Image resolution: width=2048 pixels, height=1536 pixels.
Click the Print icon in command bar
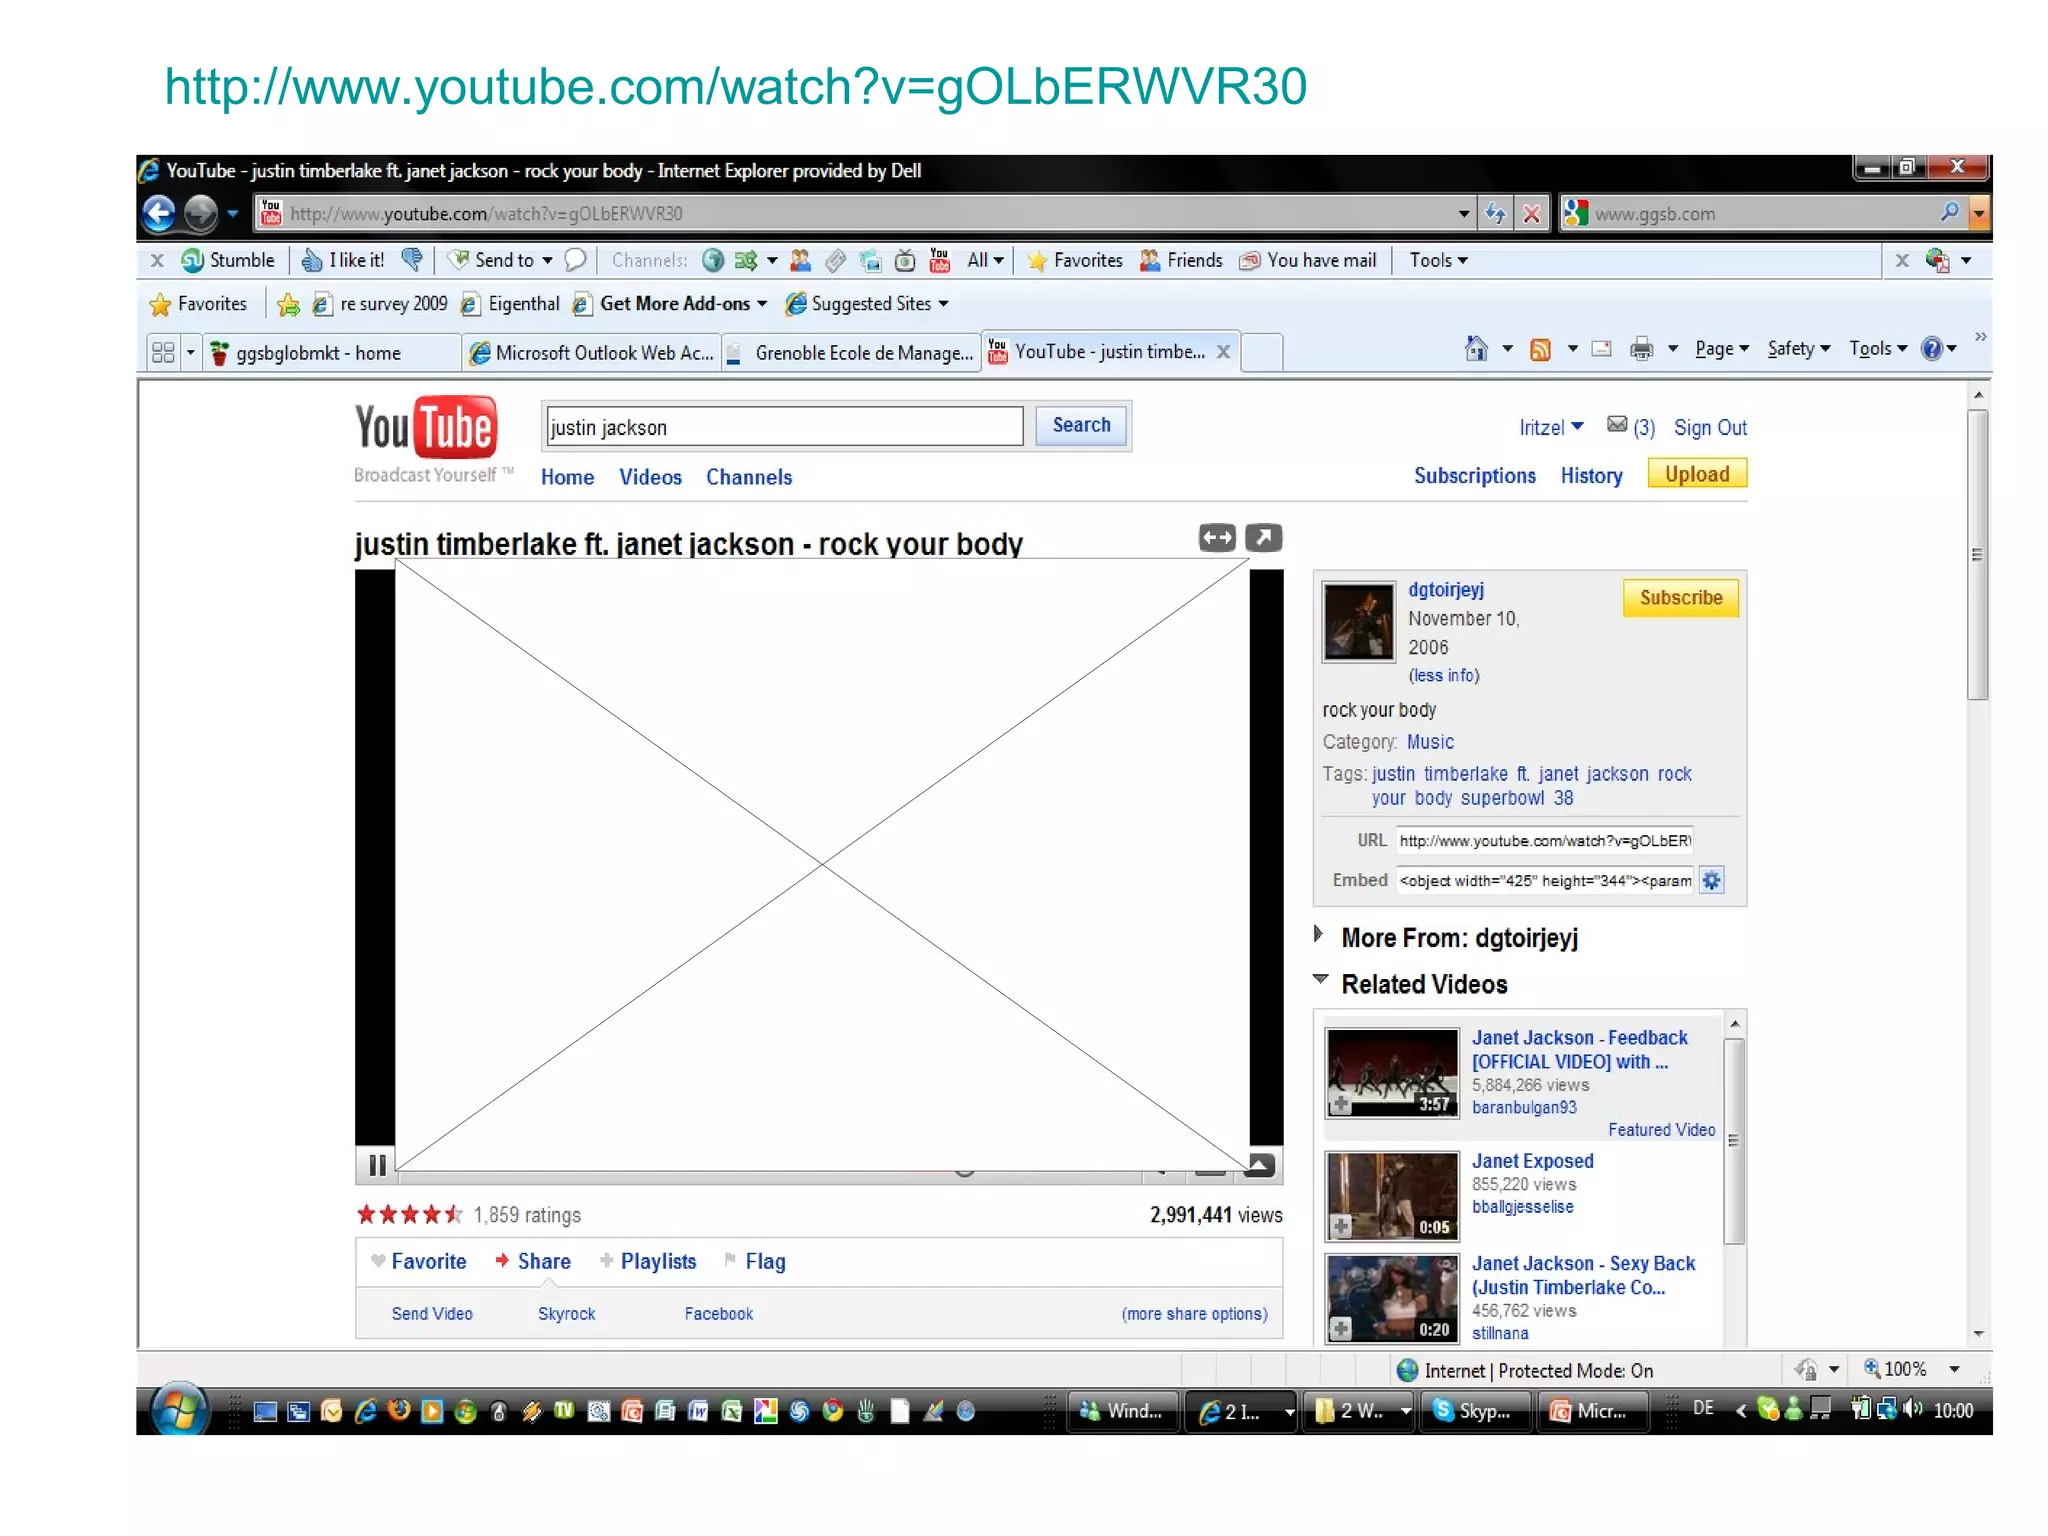[1641, 348]
